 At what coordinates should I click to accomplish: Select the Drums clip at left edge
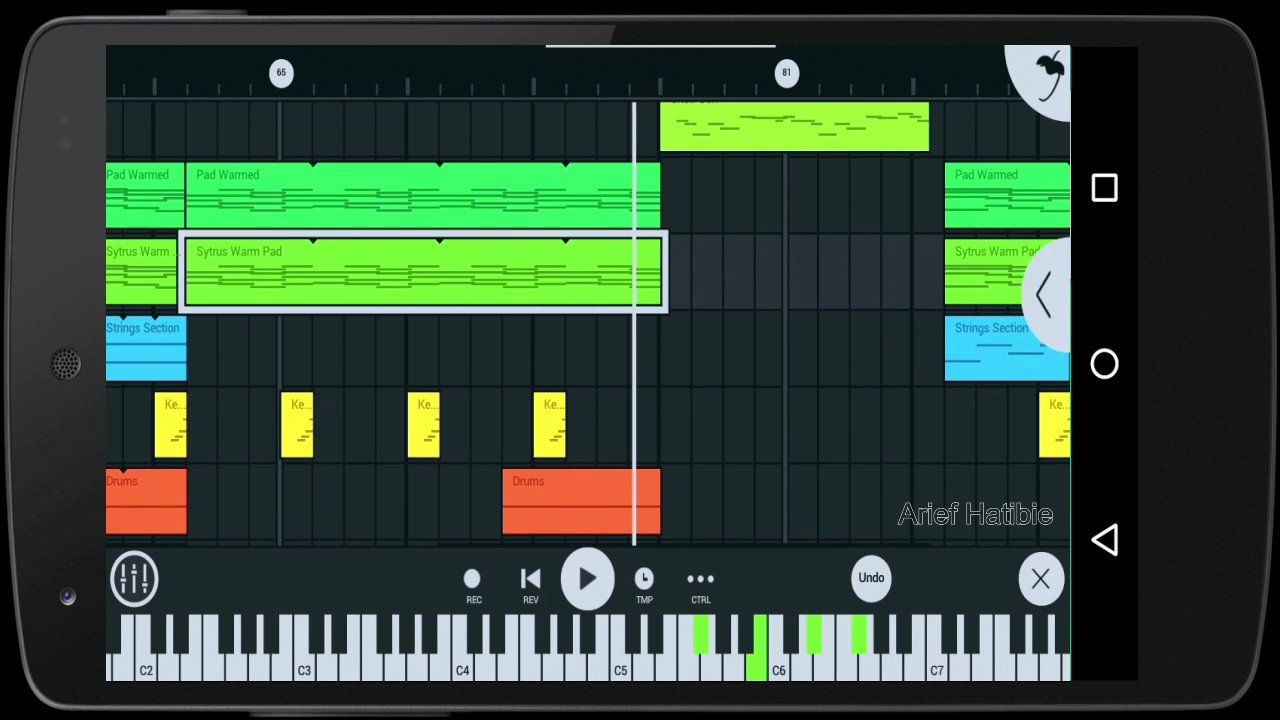pos(146,502)
